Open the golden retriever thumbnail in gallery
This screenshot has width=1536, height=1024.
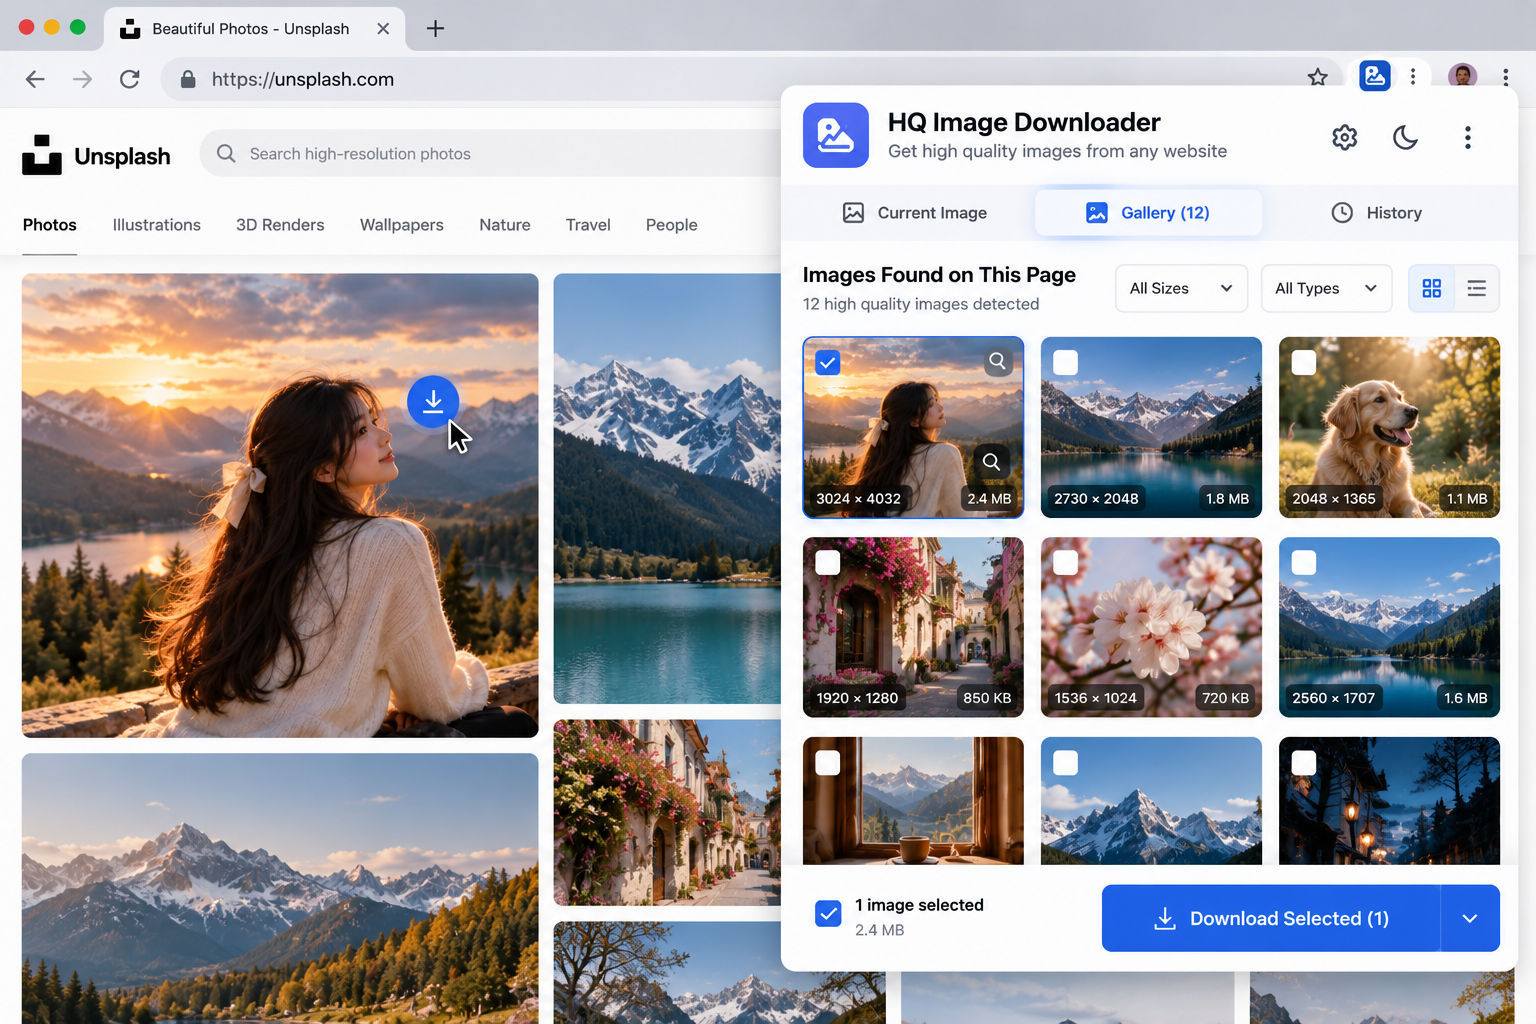[1389, 427]
